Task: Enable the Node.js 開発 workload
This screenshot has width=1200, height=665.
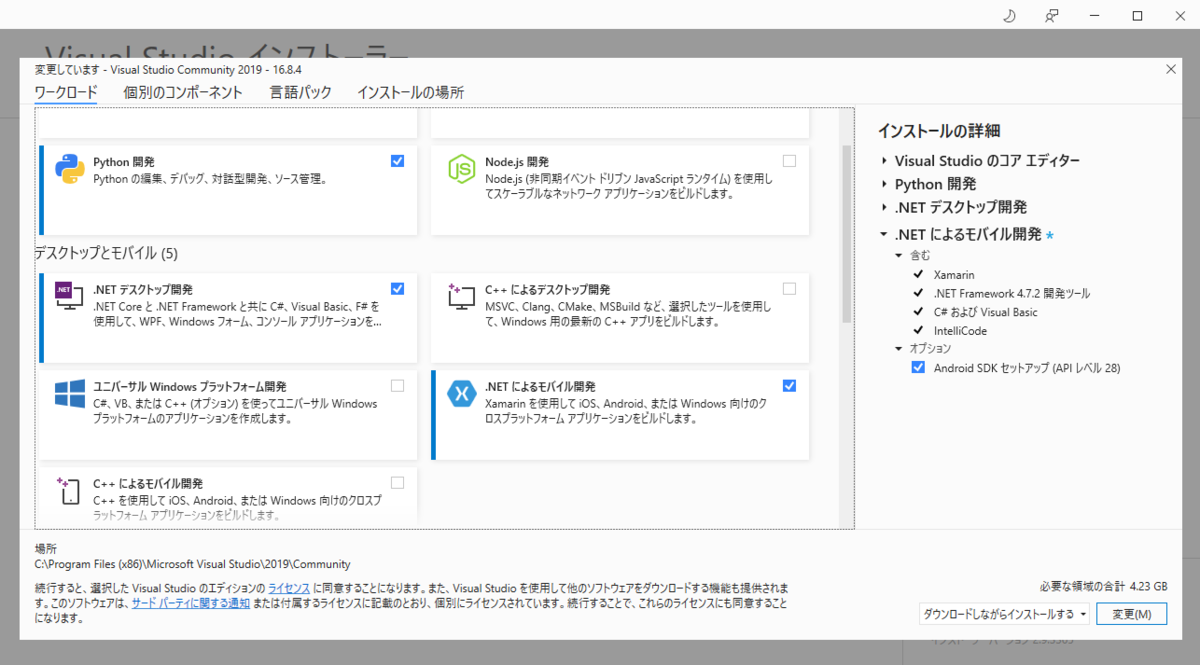Action: [789, 160]
